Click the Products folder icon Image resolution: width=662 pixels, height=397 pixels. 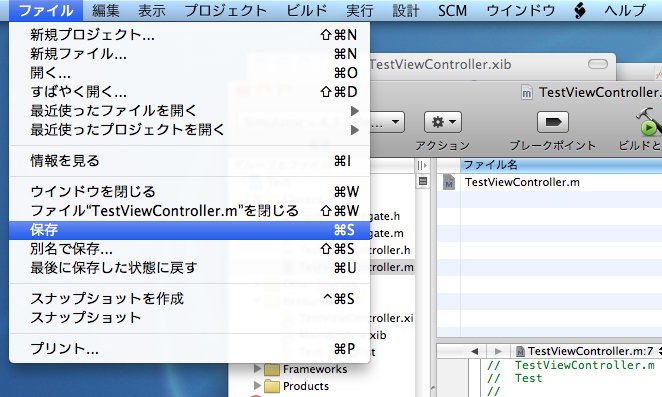272,386
